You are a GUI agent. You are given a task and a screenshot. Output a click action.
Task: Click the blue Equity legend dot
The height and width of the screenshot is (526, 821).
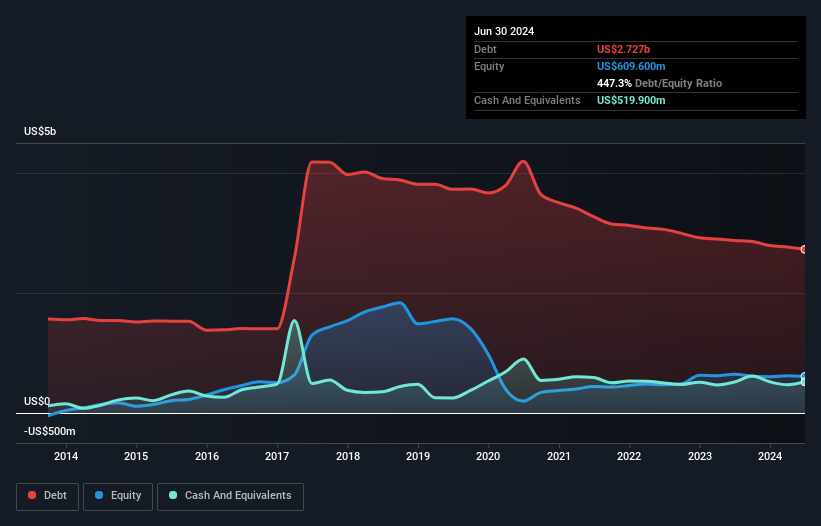(x=99, y=495)
